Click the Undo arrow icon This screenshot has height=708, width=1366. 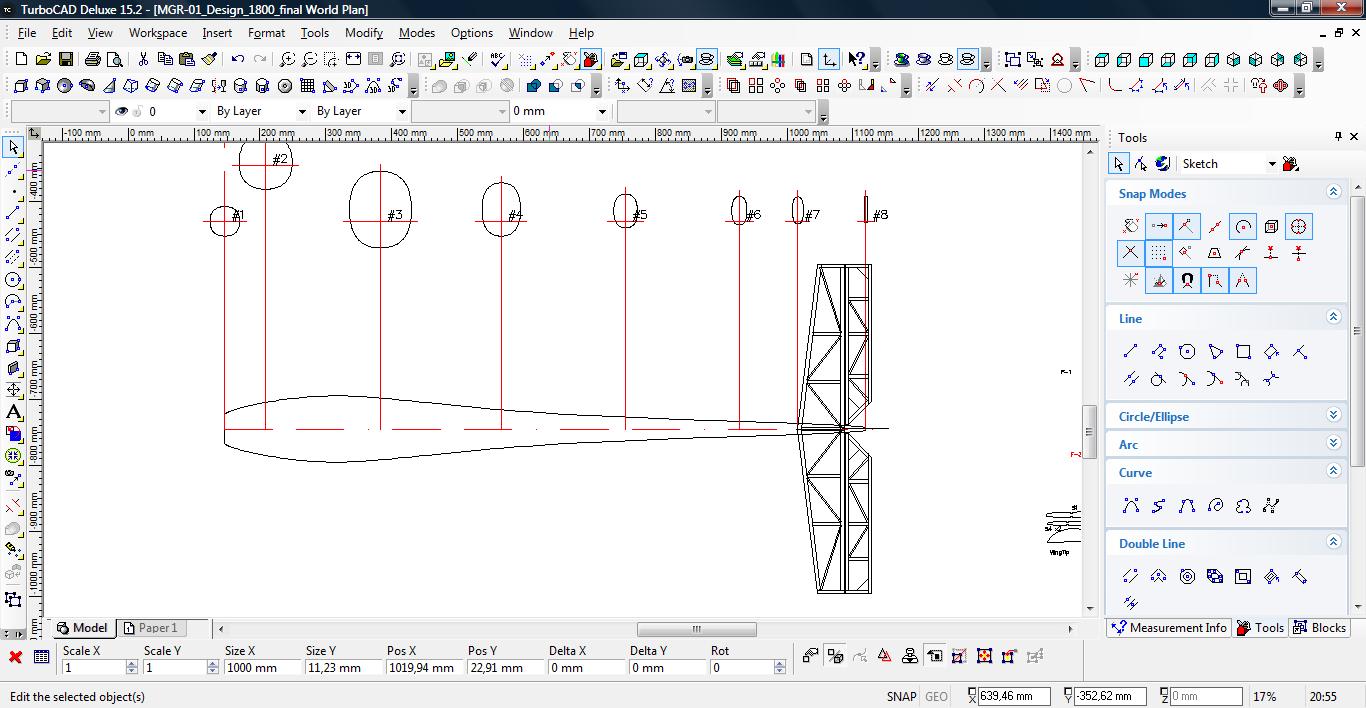(238, 60)
